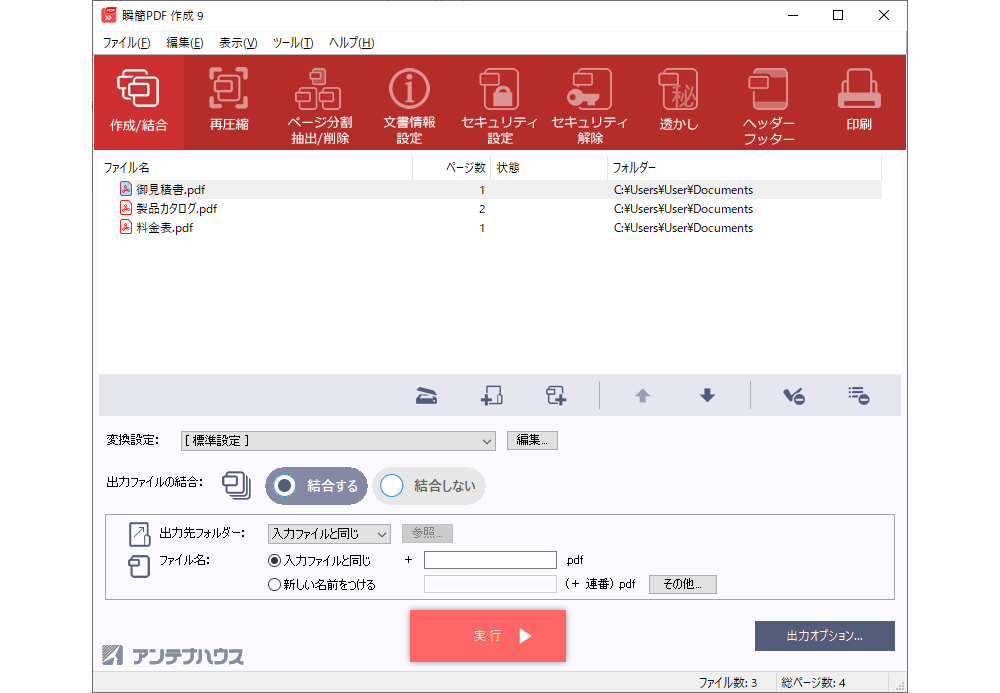Screen dimensions: 1000x693
Task: Open the セキュリティ設定 tool
Action: tap(499, 102)
